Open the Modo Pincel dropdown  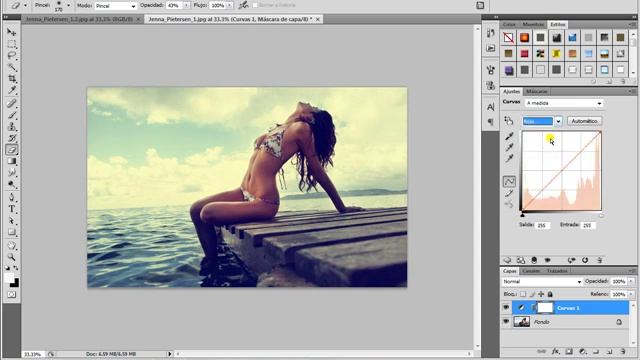click(x=116, y=6)
